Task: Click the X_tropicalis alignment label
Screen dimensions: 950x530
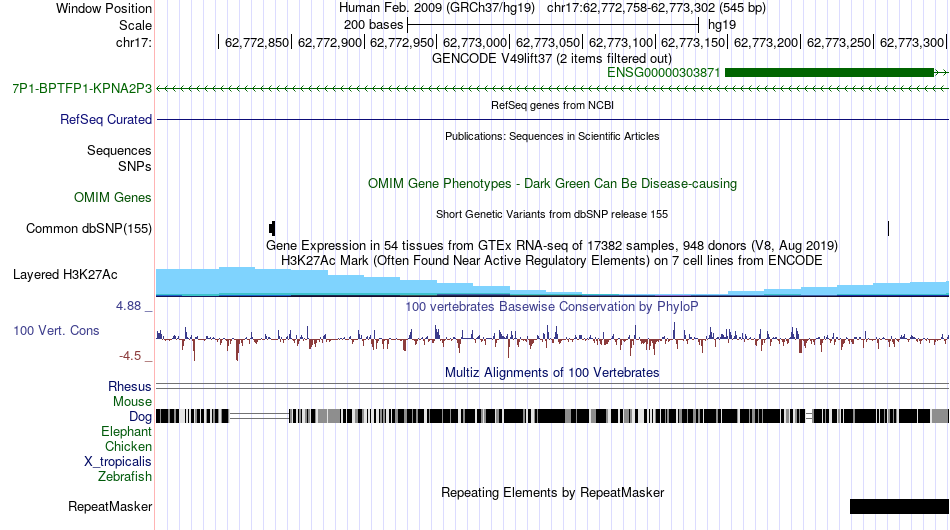Action: 118,462
